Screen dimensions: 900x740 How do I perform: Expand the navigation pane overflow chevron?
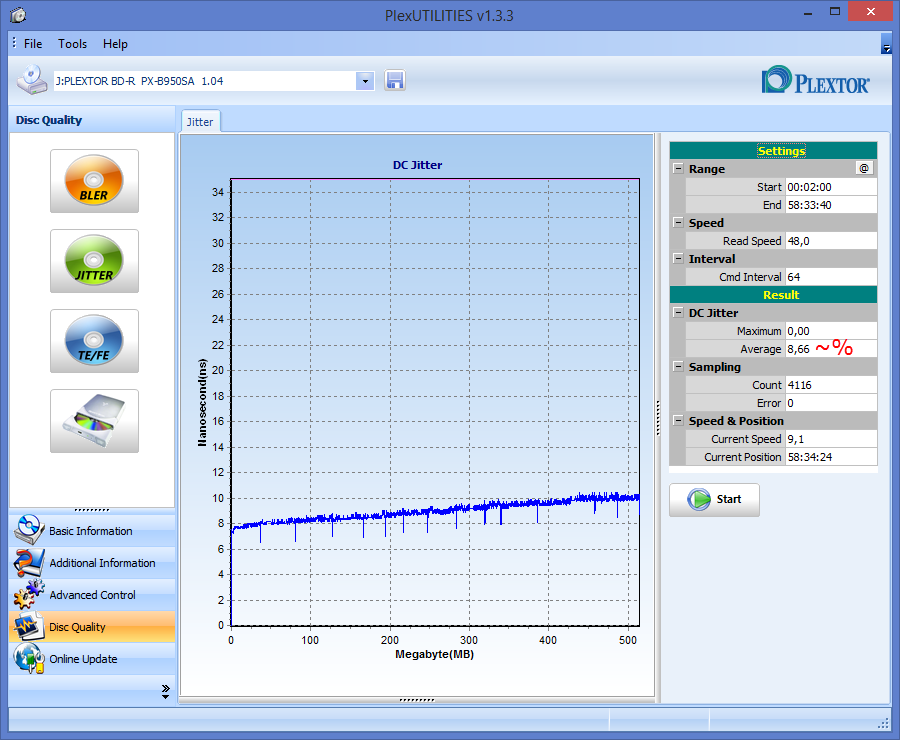(165, 691)
